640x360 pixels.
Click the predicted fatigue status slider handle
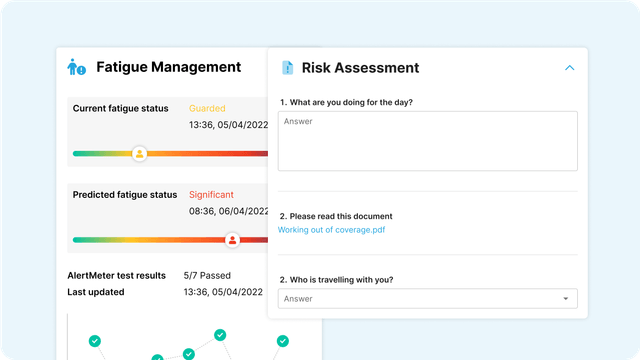pyautogui.click(x=232, y=240)
